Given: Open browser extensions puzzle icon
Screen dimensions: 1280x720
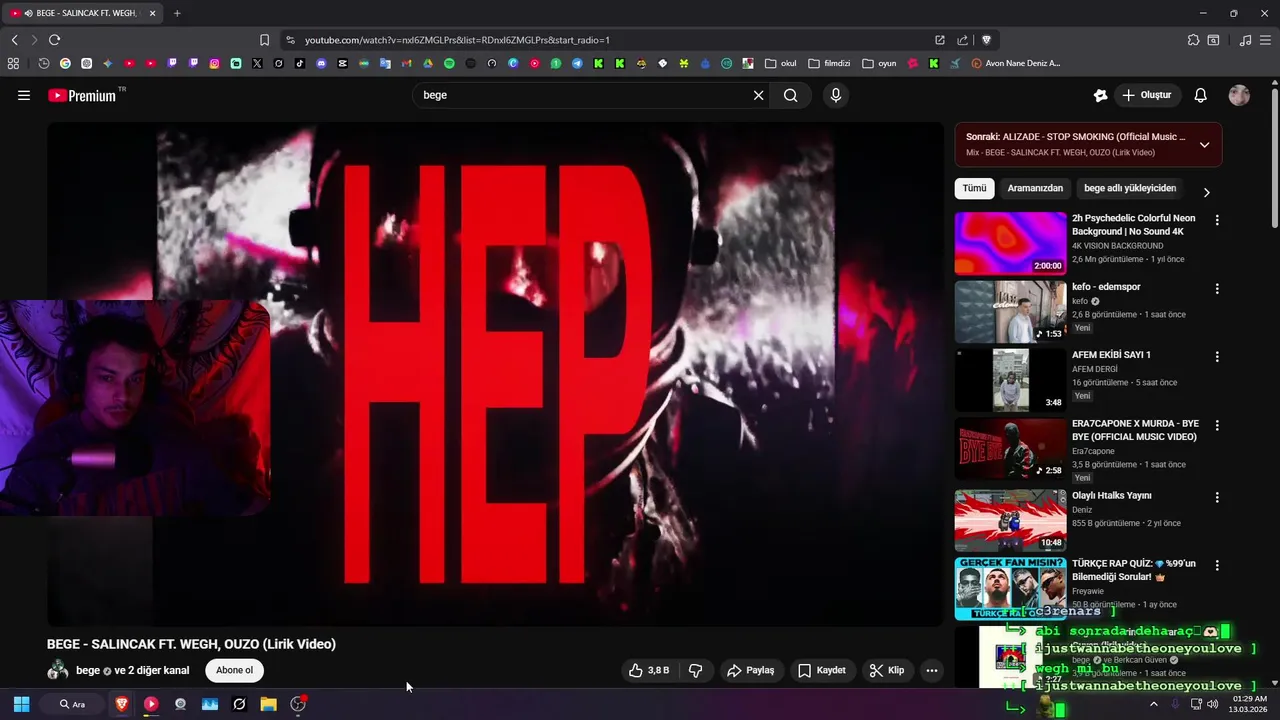Looking at the screenshot, I should pos(1193,40).
